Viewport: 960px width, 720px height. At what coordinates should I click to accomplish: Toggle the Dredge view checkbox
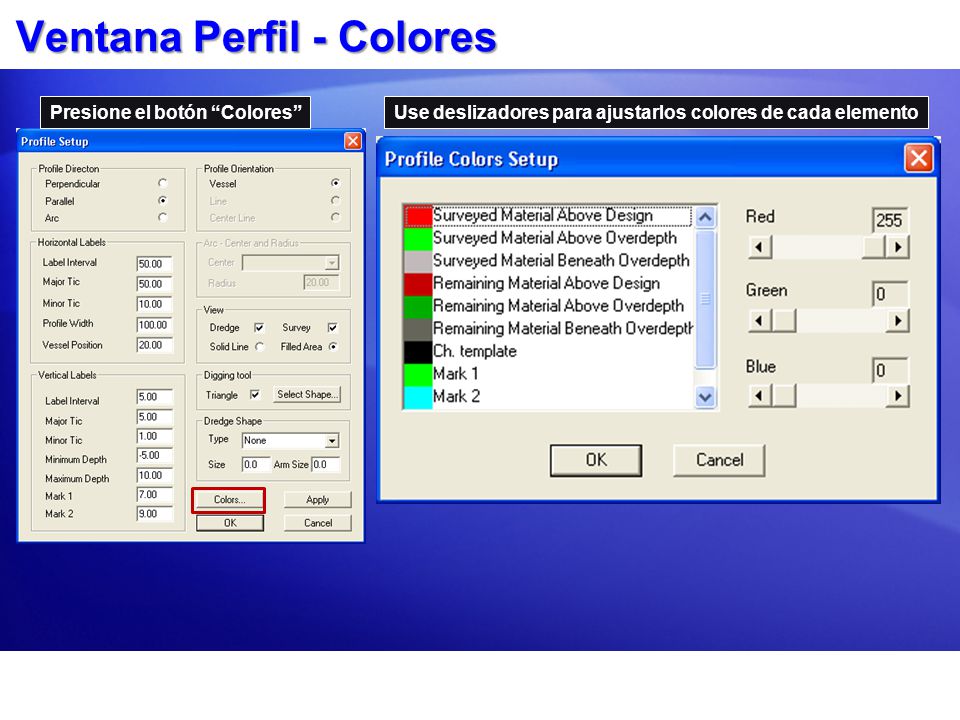[x=259, y=328]
